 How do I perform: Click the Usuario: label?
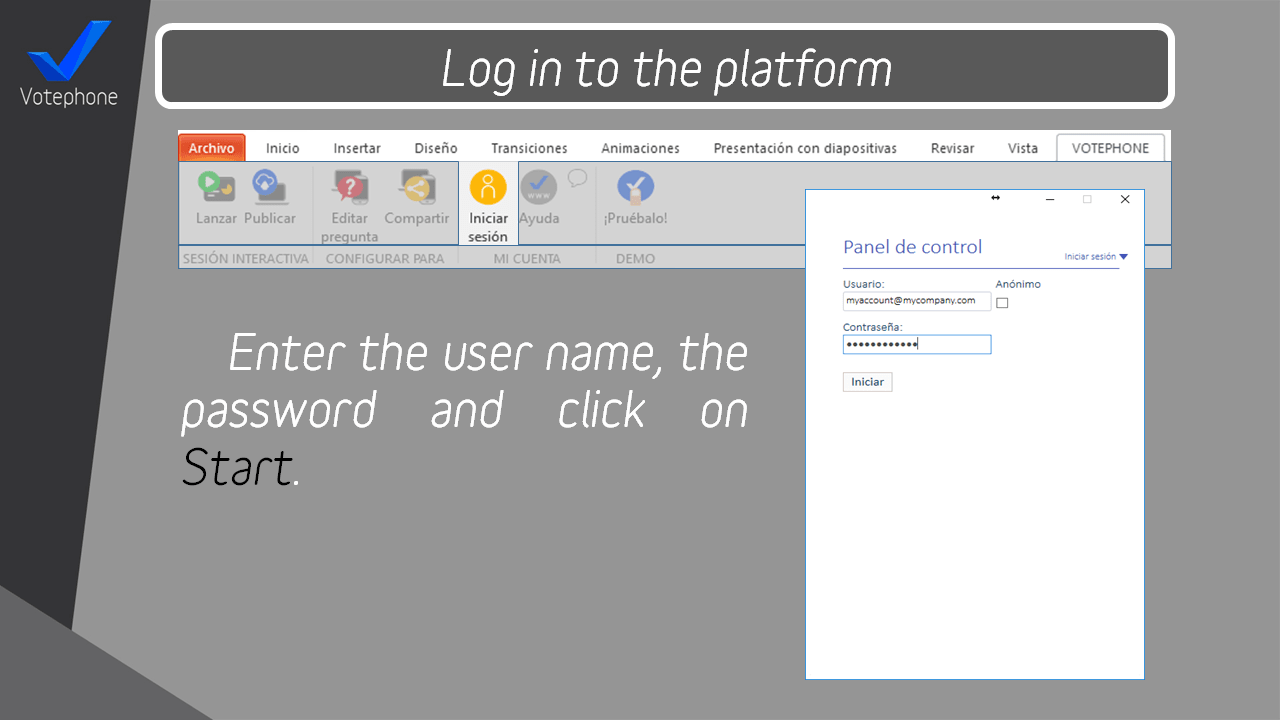click(864, 284)
